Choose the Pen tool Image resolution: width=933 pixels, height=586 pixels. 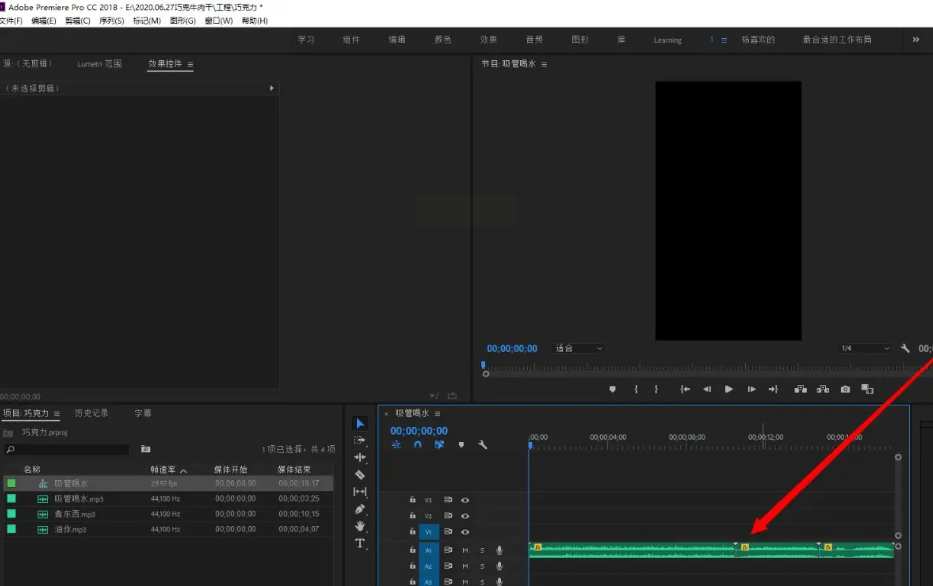click(360, 509)
